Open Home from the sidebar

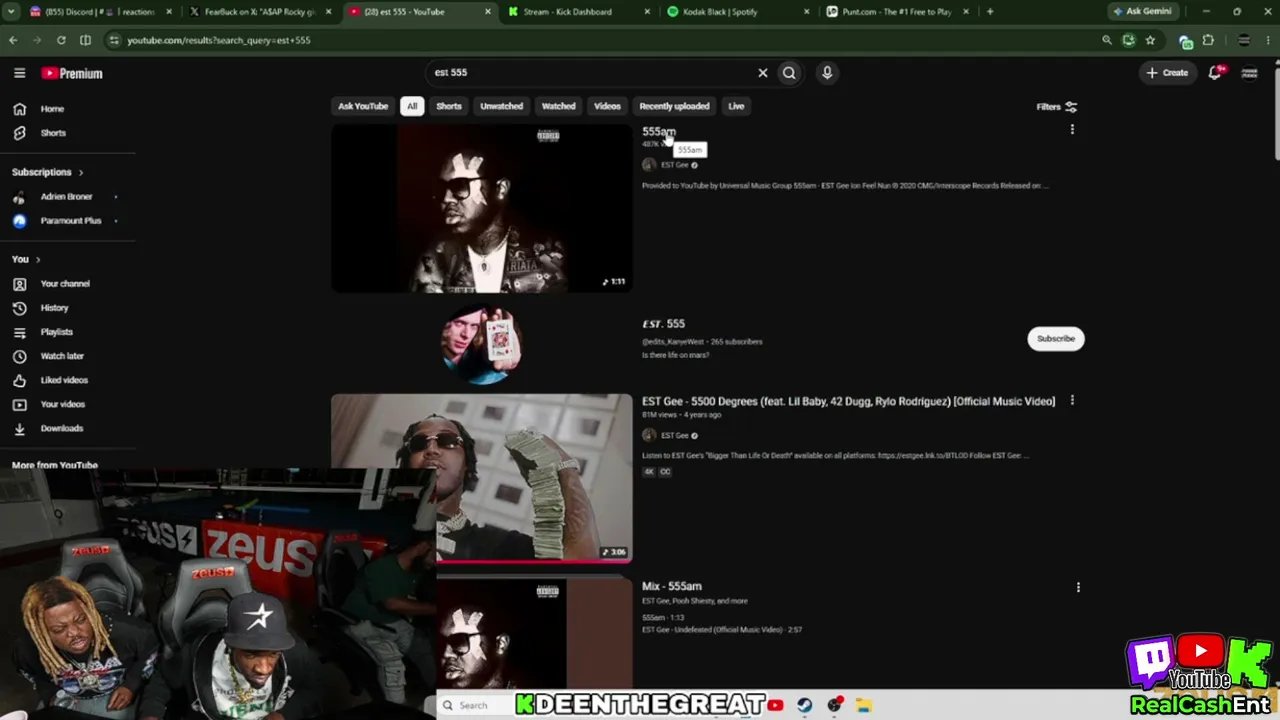pyautogui.click(x=52, y=109)
